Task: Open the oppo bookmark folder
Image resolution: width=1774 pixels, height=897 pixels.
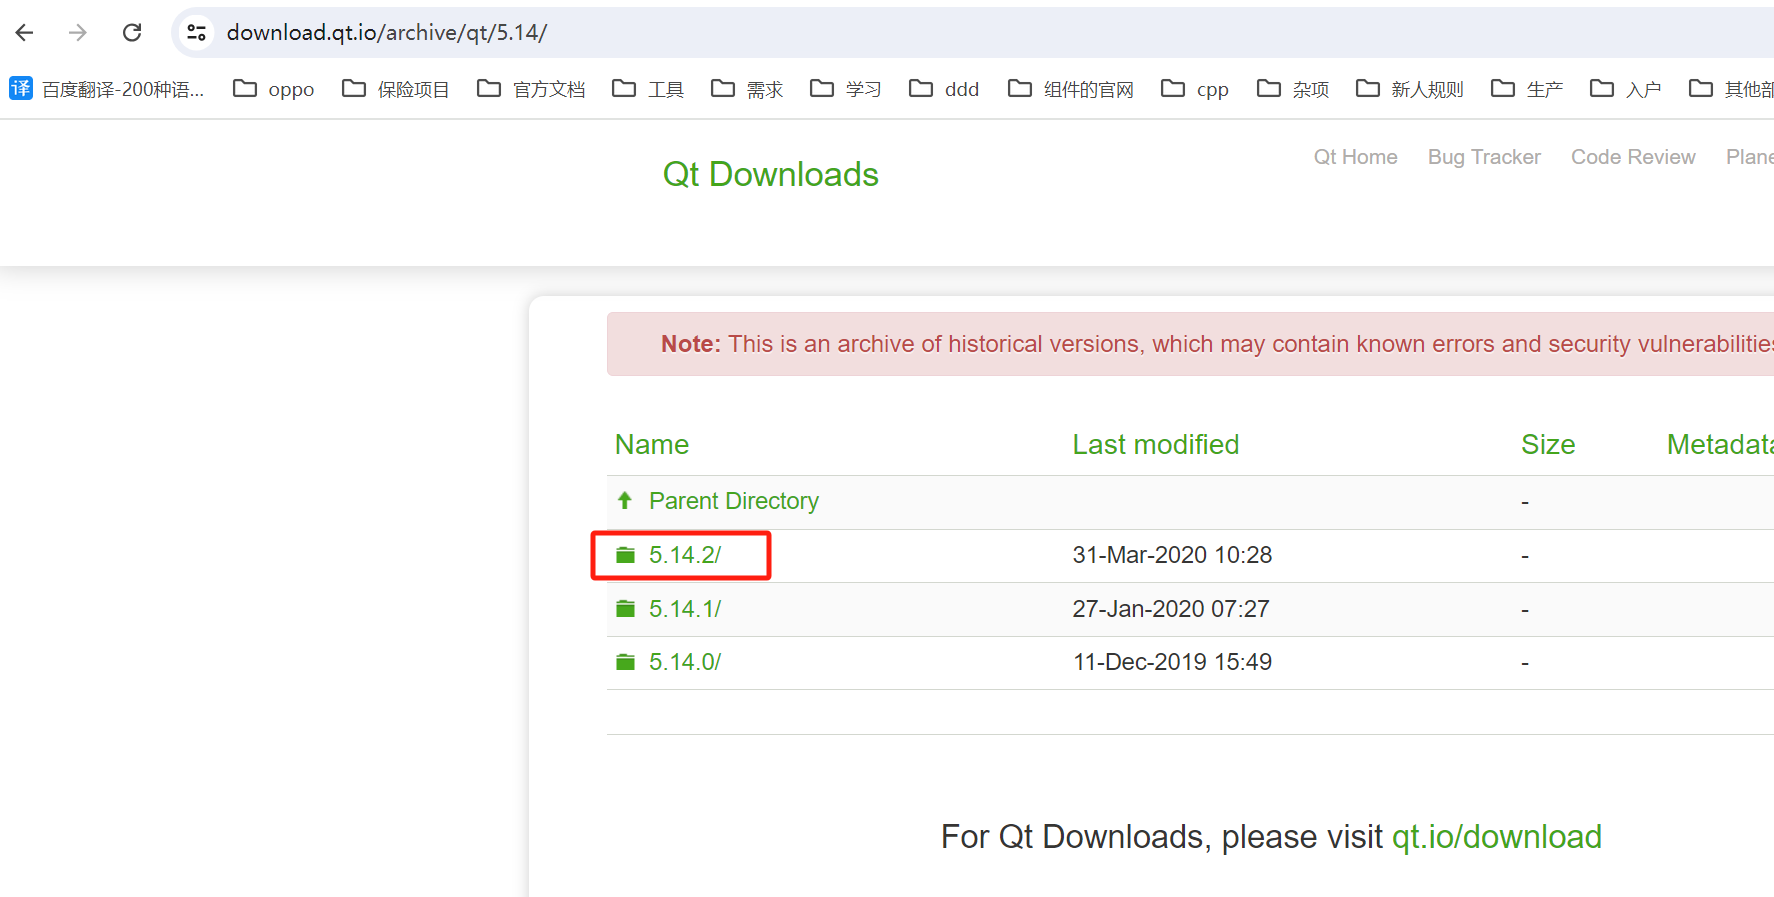Action: 273,89
